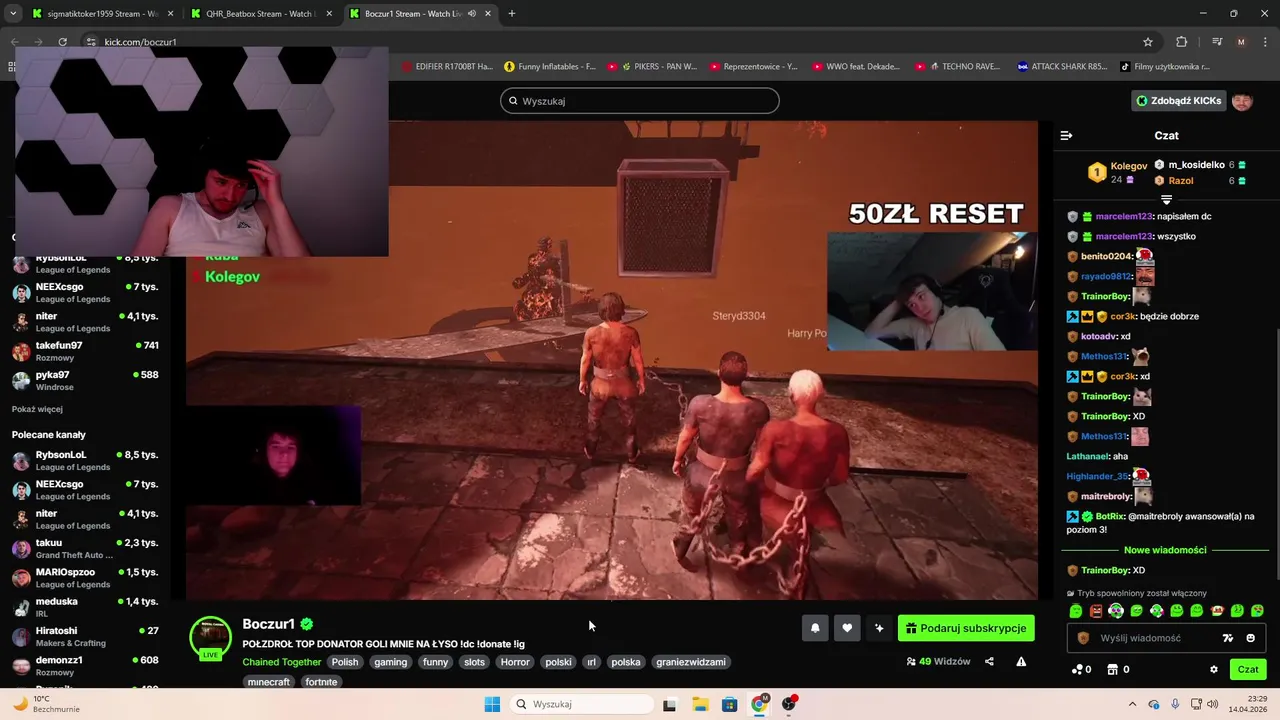Open the Windows Start menu
Viewport: 1280px width, 720px height.
pyautogui.click(x=492, y=704)
